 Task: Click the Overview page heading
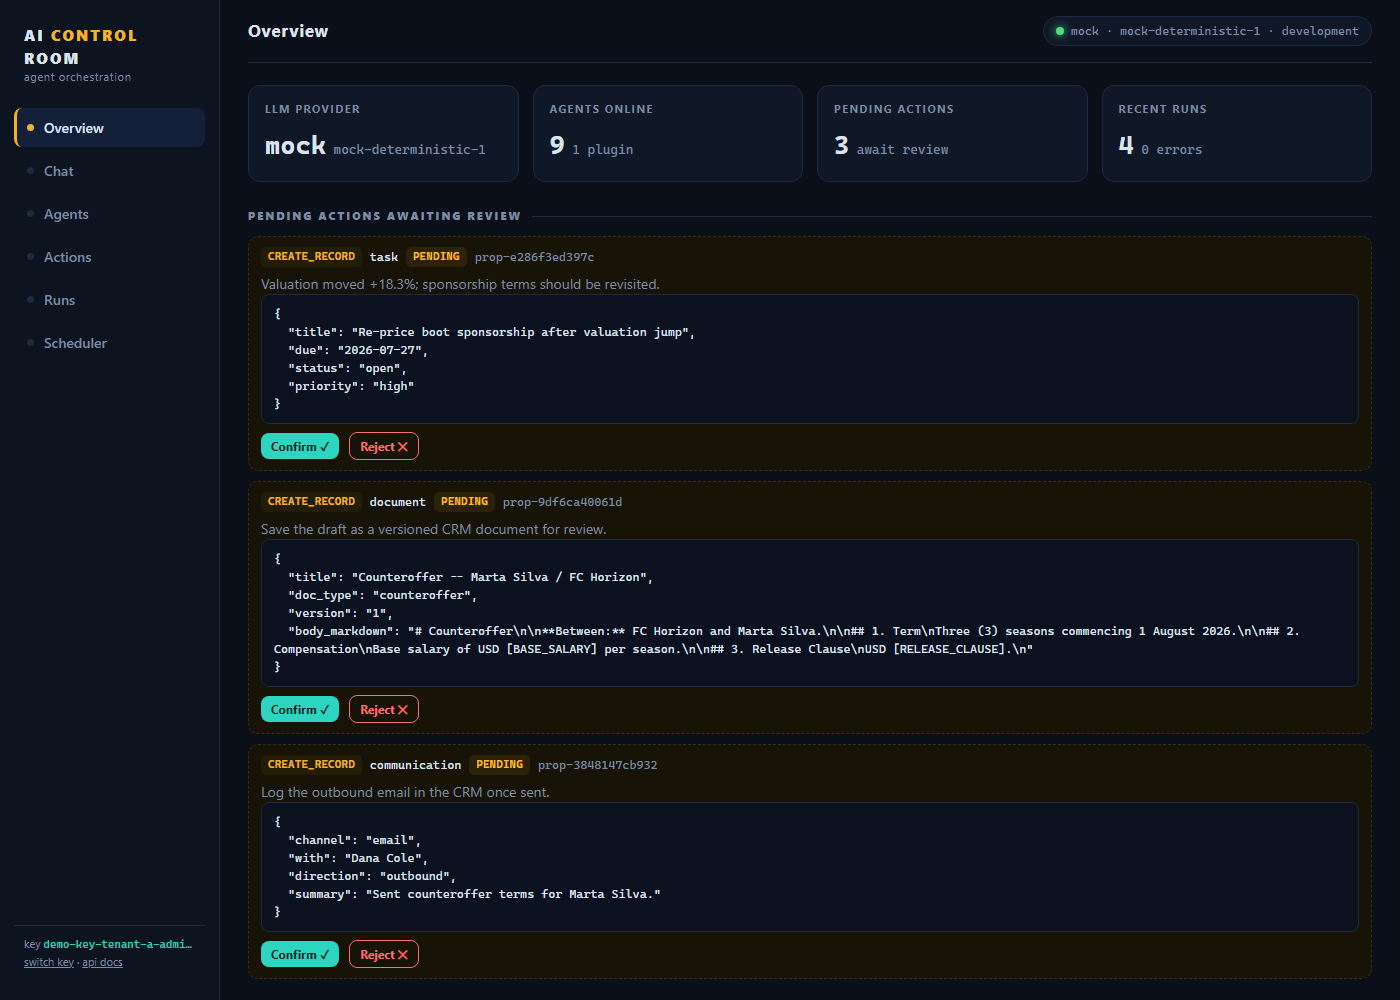[288, 31]
